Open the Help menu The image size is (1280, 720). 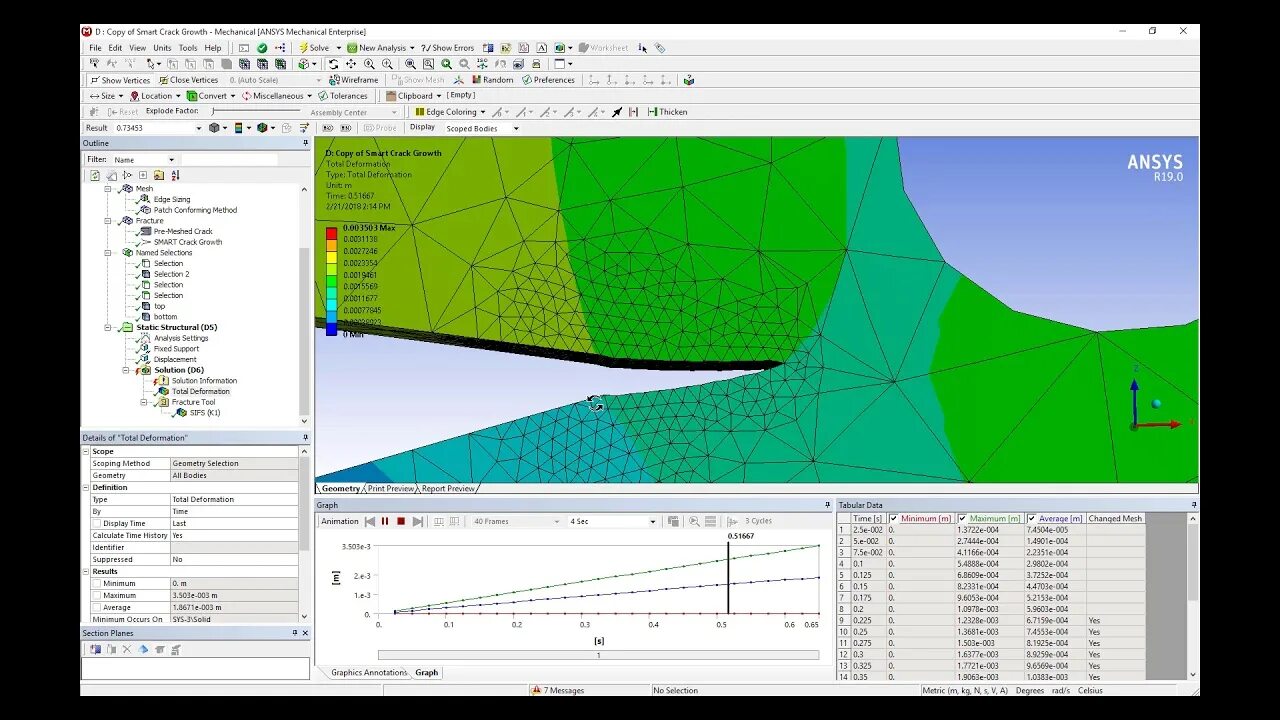point(213,48)
